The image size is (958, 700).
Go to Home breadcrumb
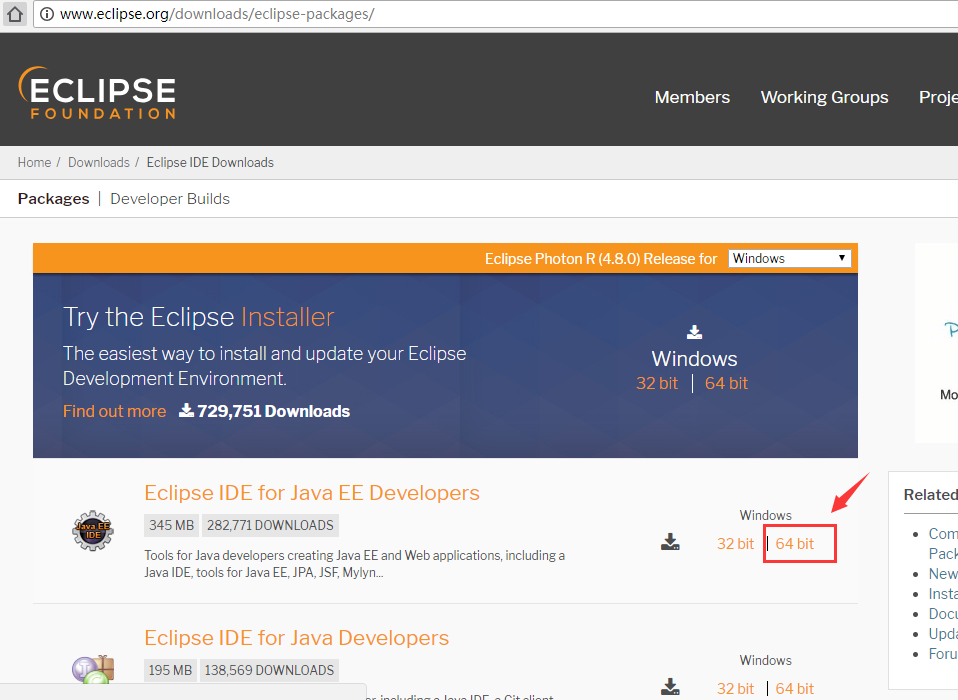(34, 162)
